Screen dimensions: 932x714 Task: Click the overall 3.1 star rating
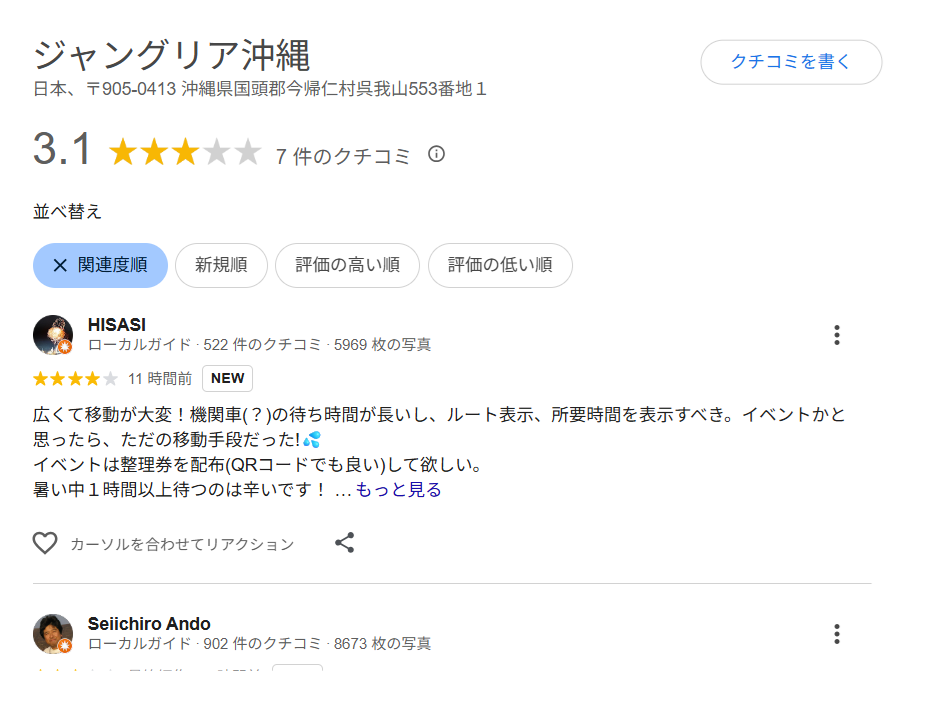184,153
